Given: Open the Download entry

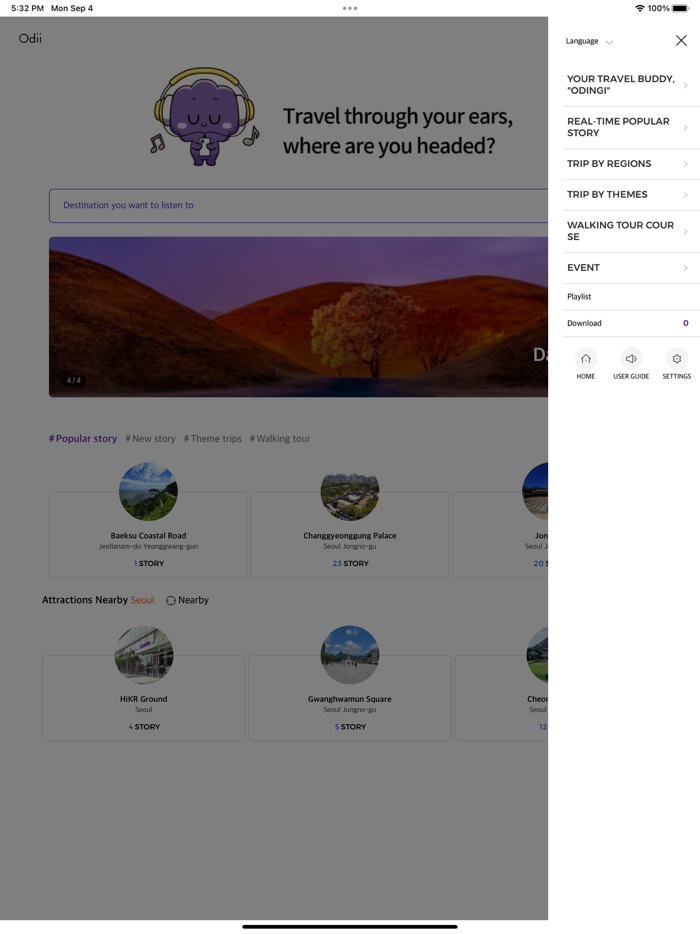Looking at the screenshot, I should pyautogui.click(x=631, y=323).
